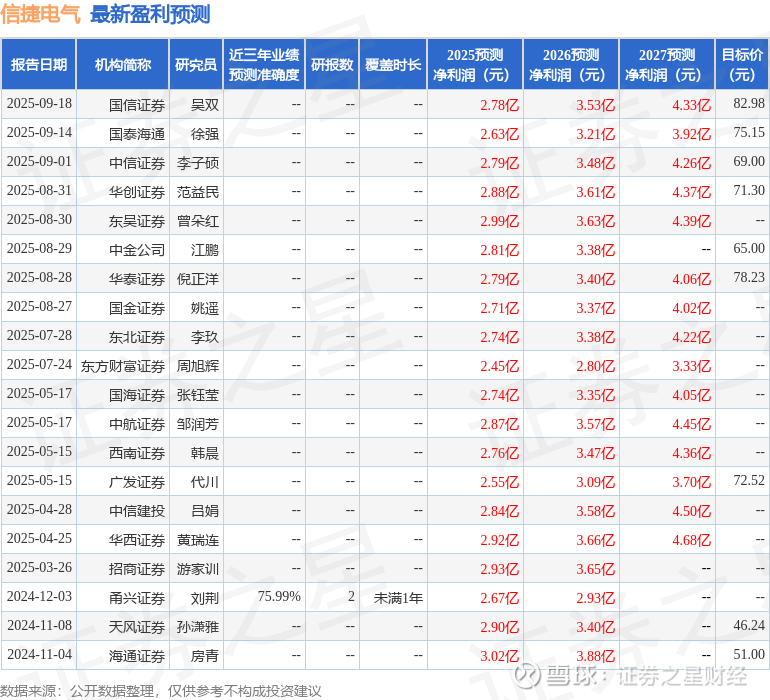Click target price 75.15

[749, 133]
